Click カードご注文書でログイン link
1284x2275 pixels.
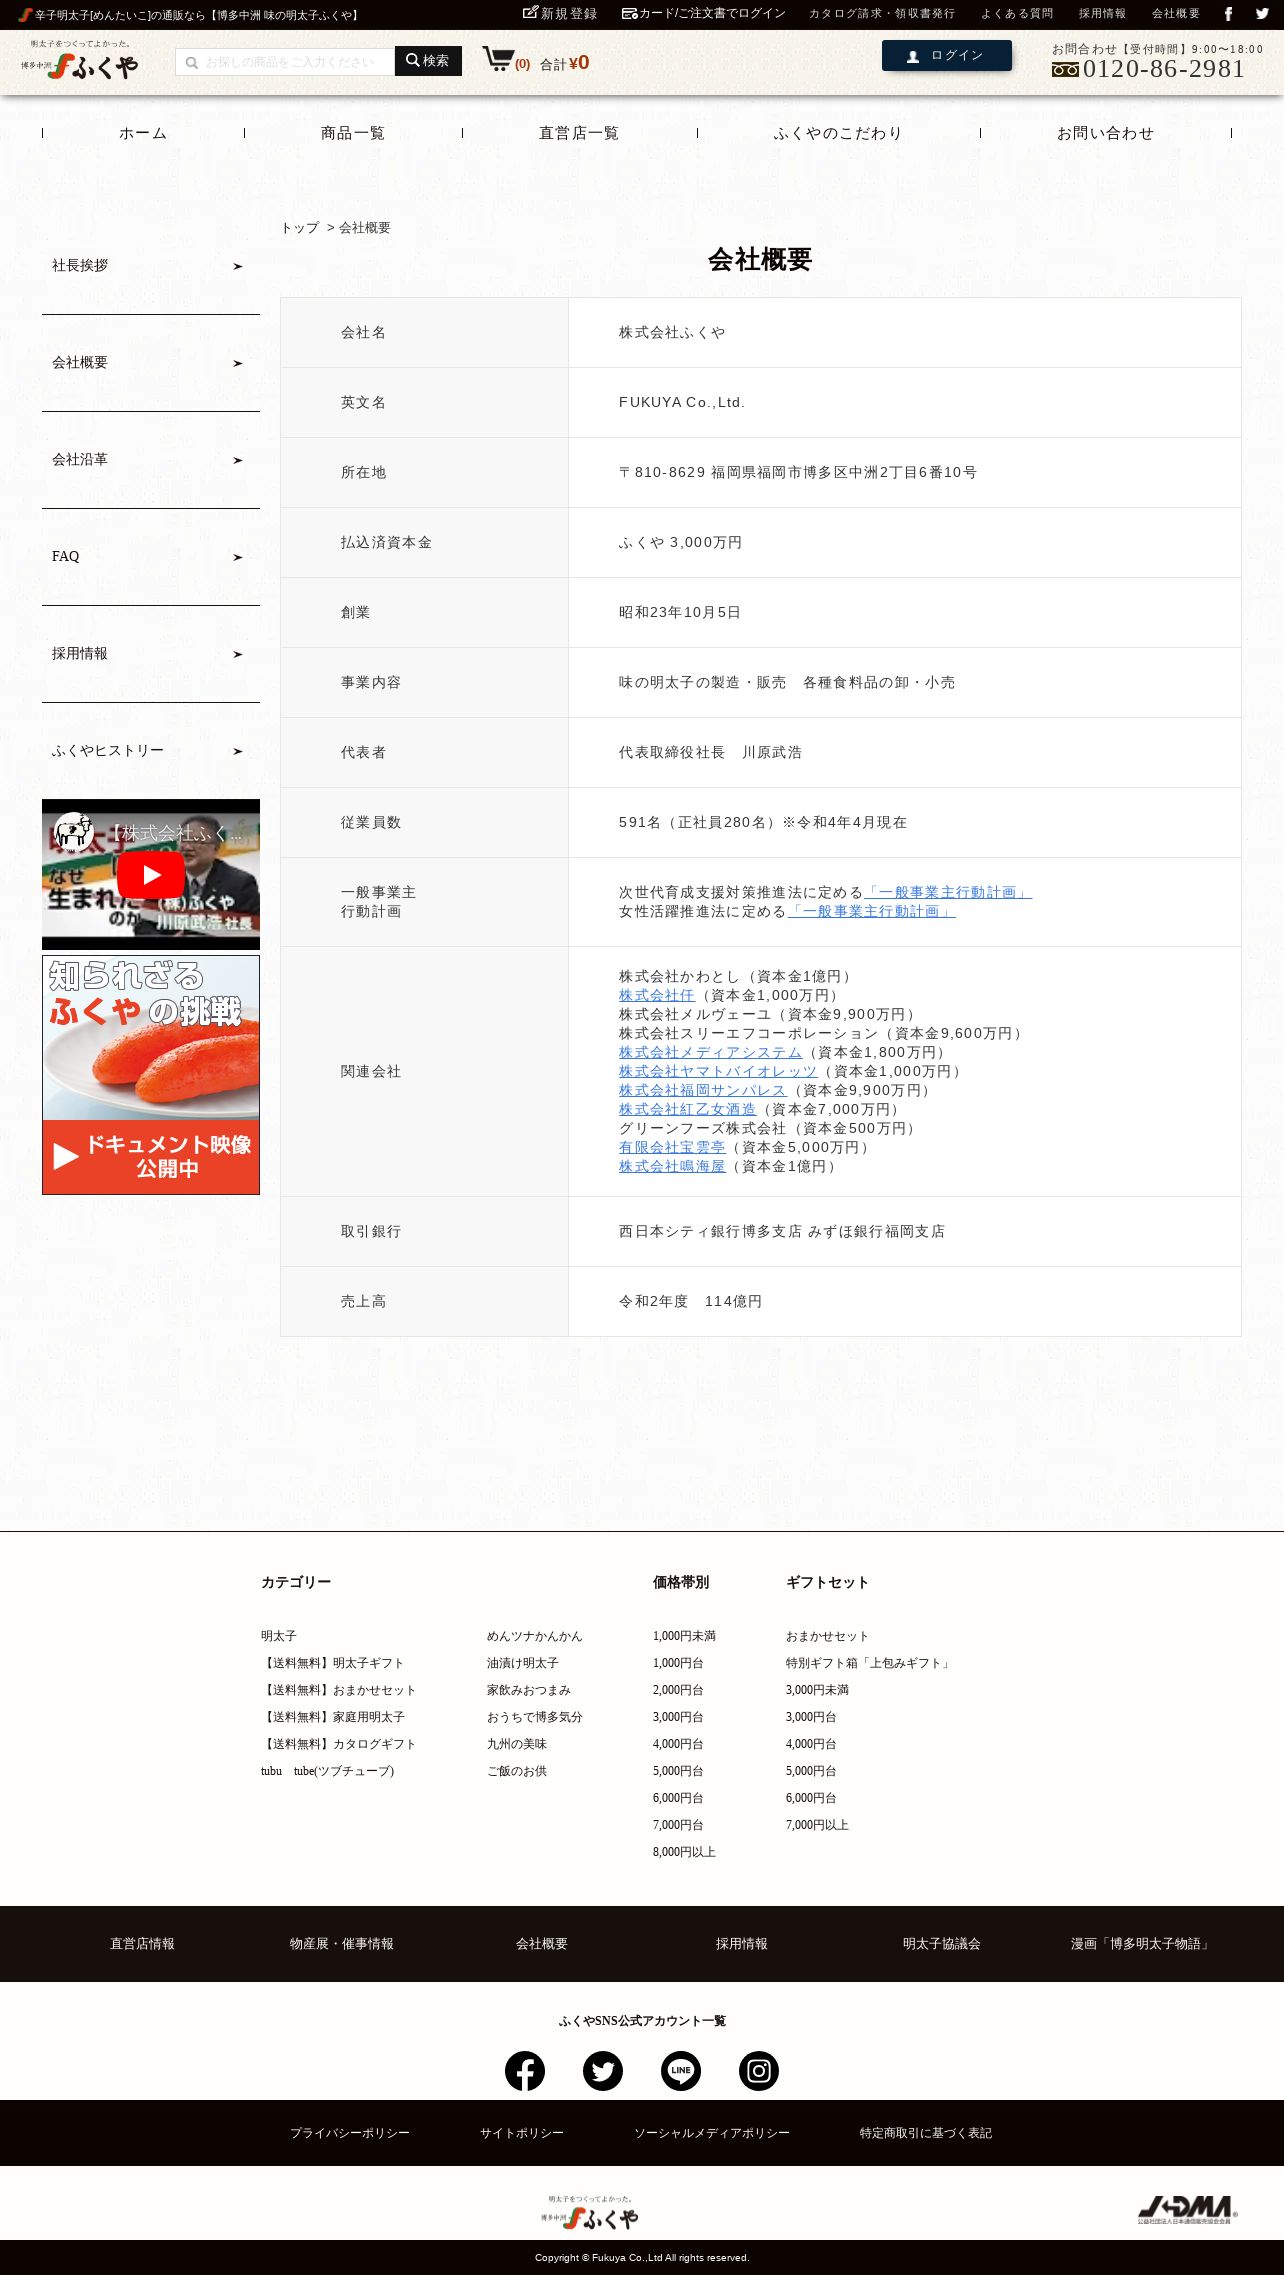coord(704,14)
